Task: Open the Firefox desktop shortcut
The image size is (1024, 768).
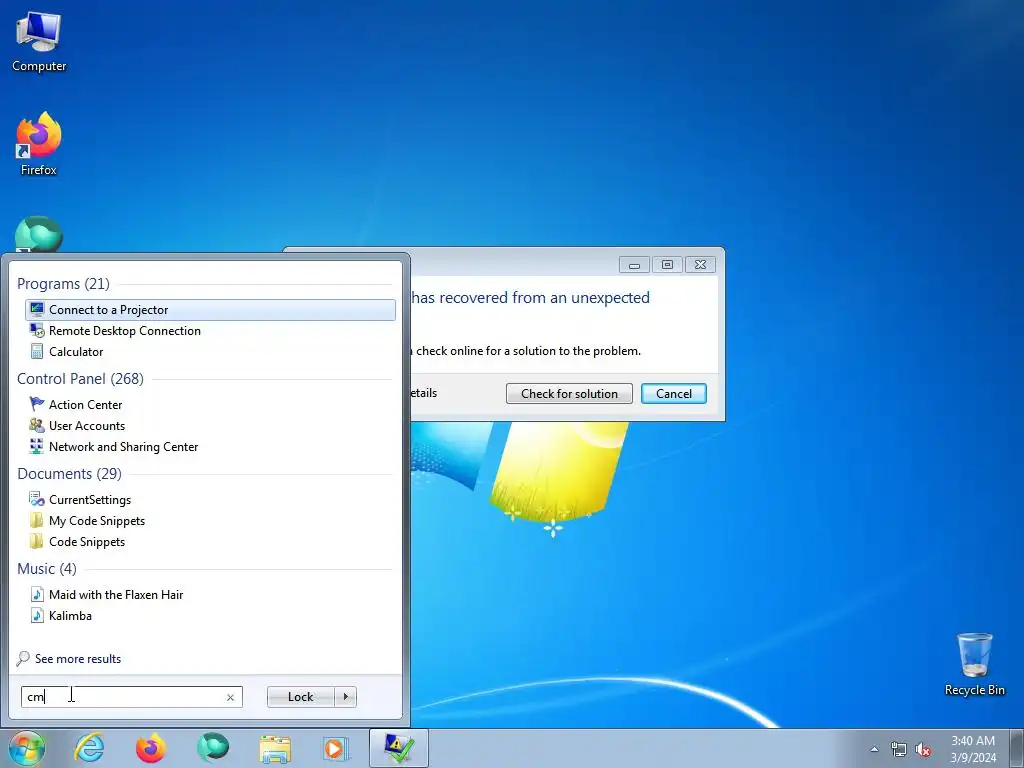Action: (x=39, y=144)
